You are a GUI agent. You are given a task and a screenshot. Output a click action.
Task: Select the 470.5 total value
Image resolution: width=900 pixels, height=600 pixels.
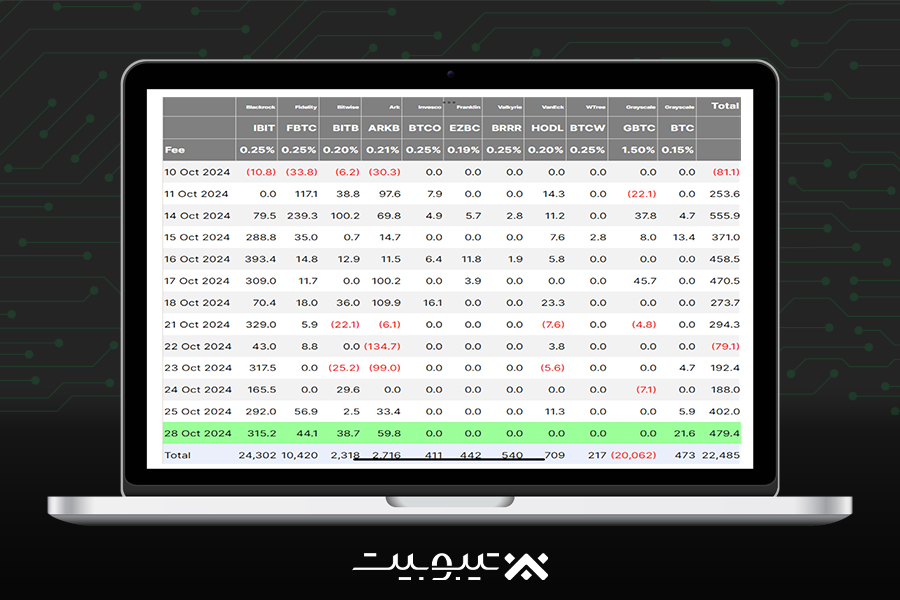[724, 281]
